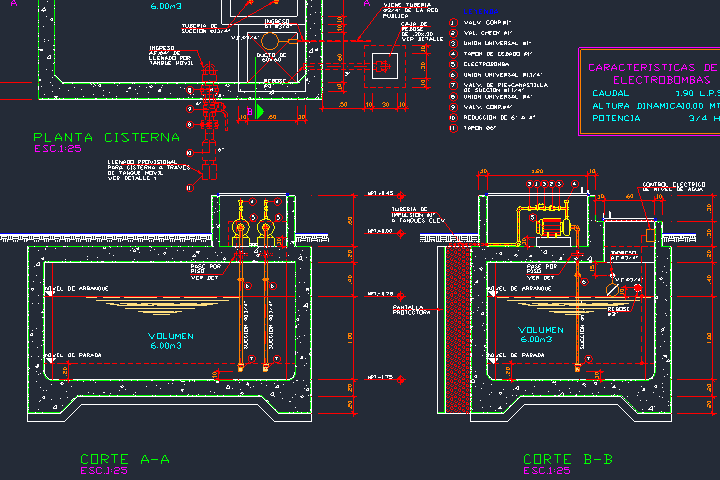Click the VIENE TUBERIA DE LA RED PUBLICA note

(411, 10)
